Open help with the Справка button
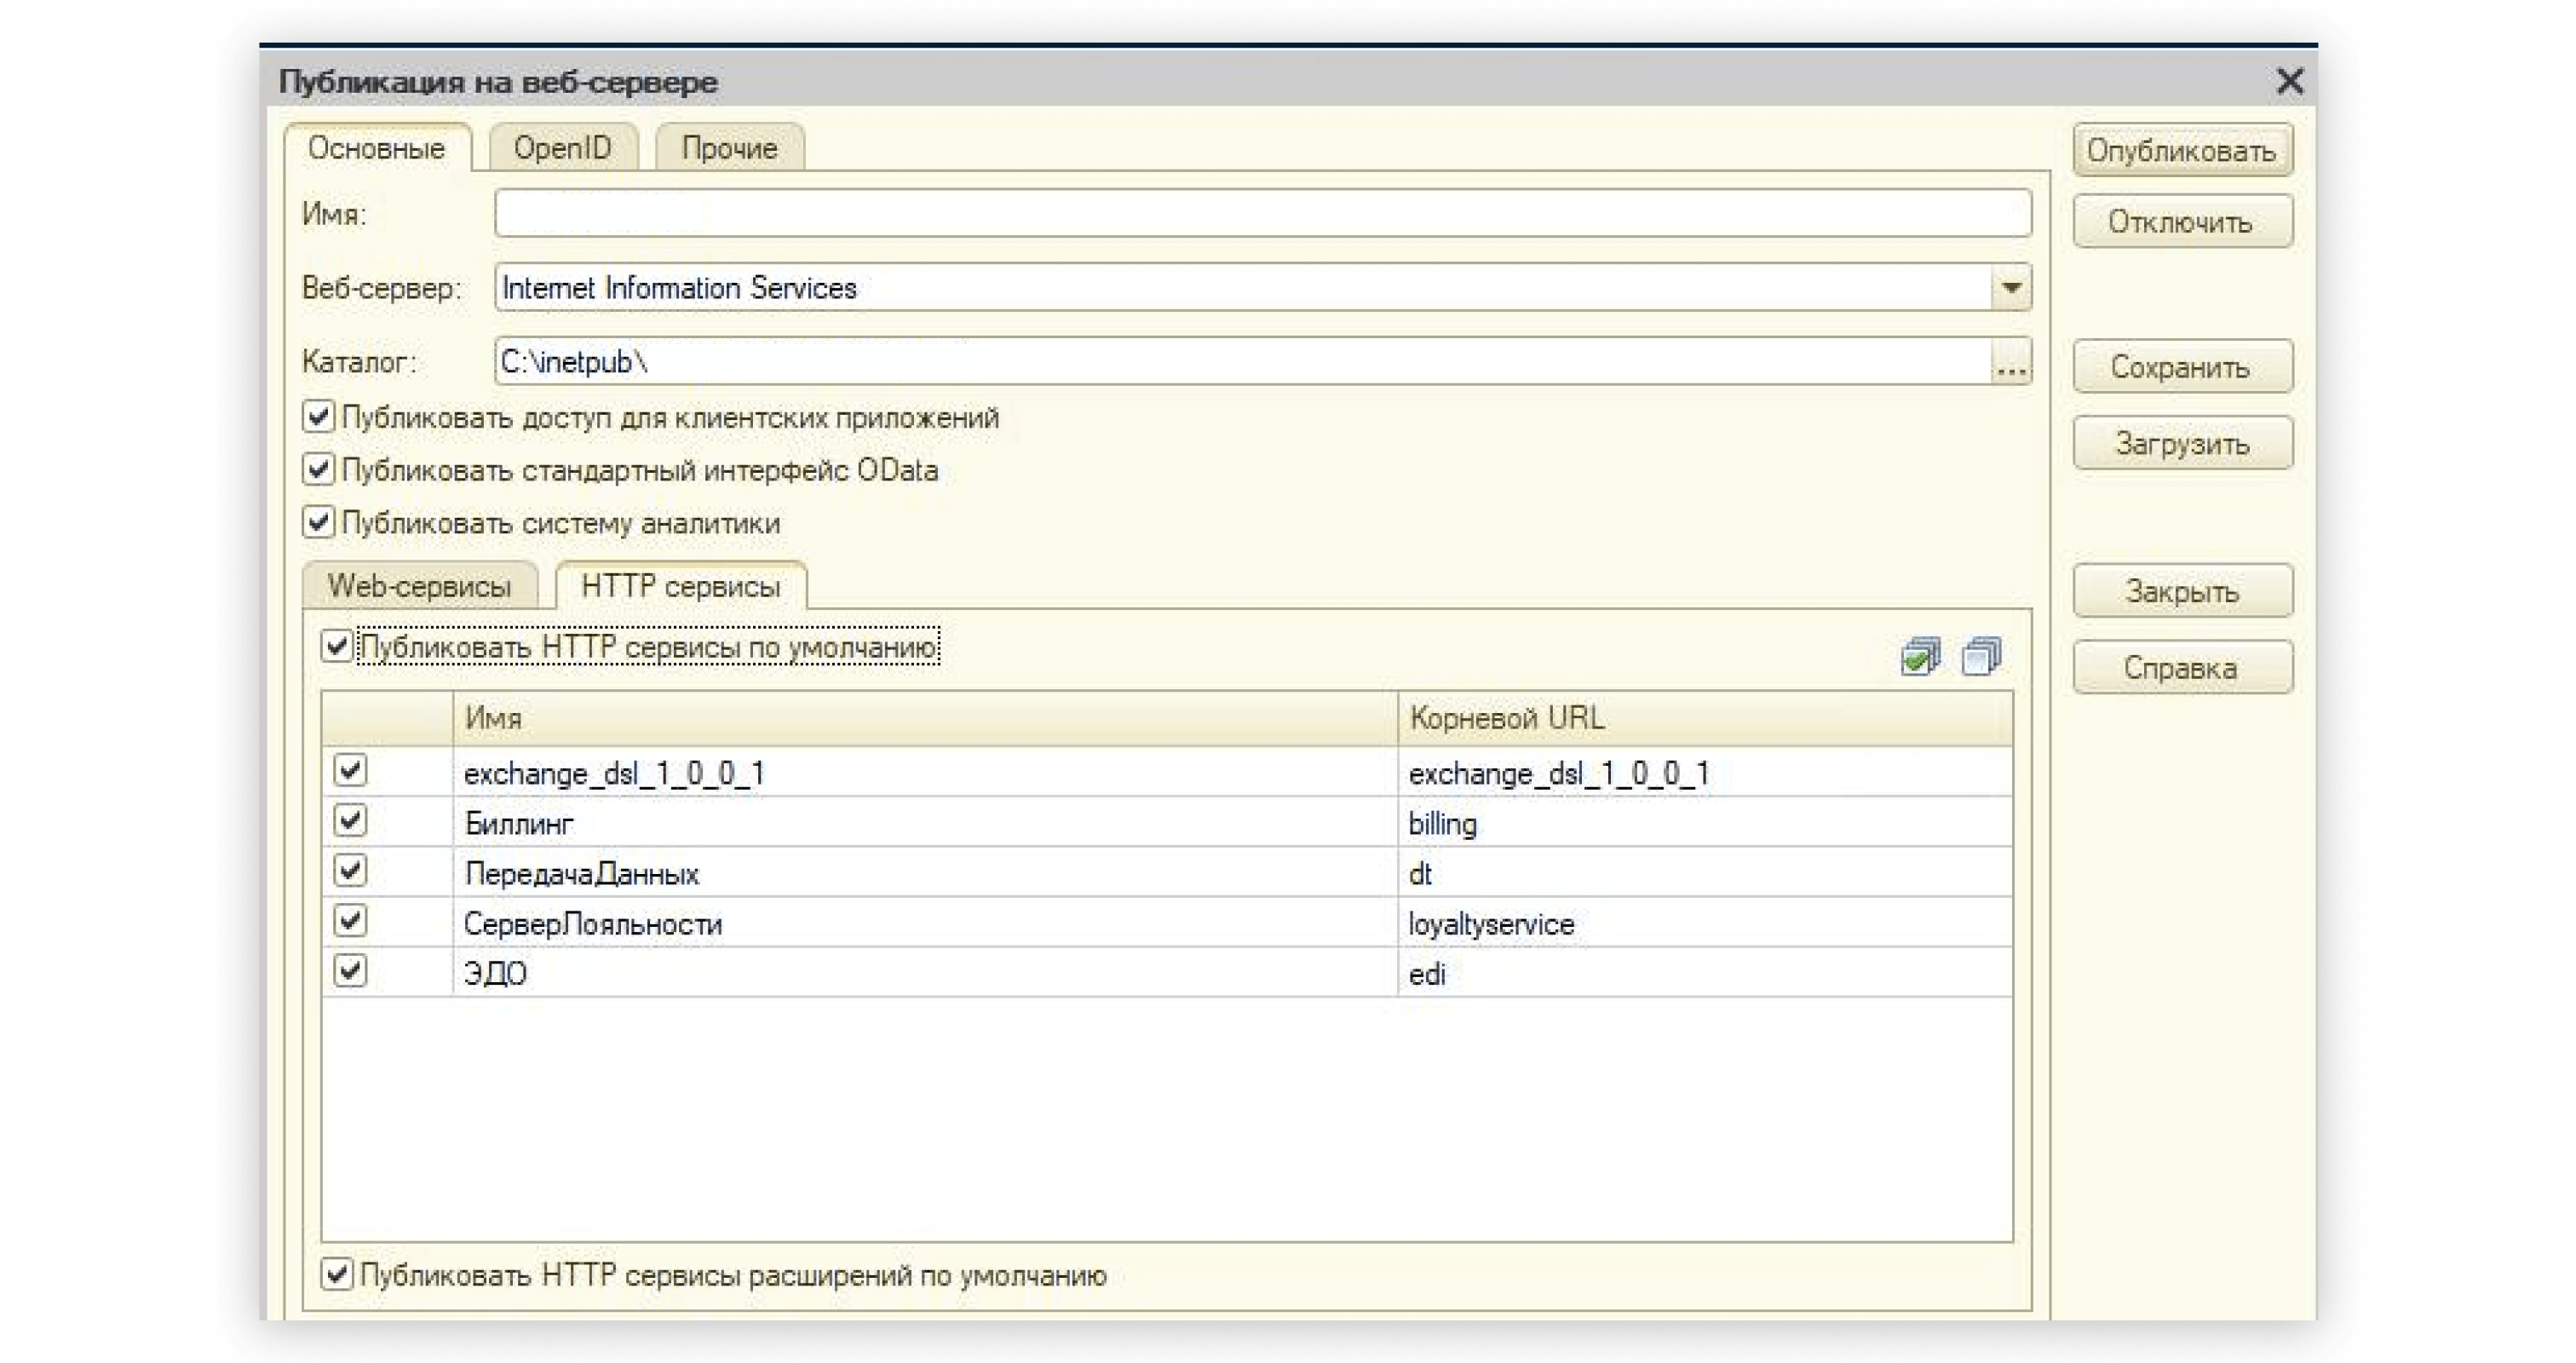The image size is (2576, 1363). (x=2182, y=668)
